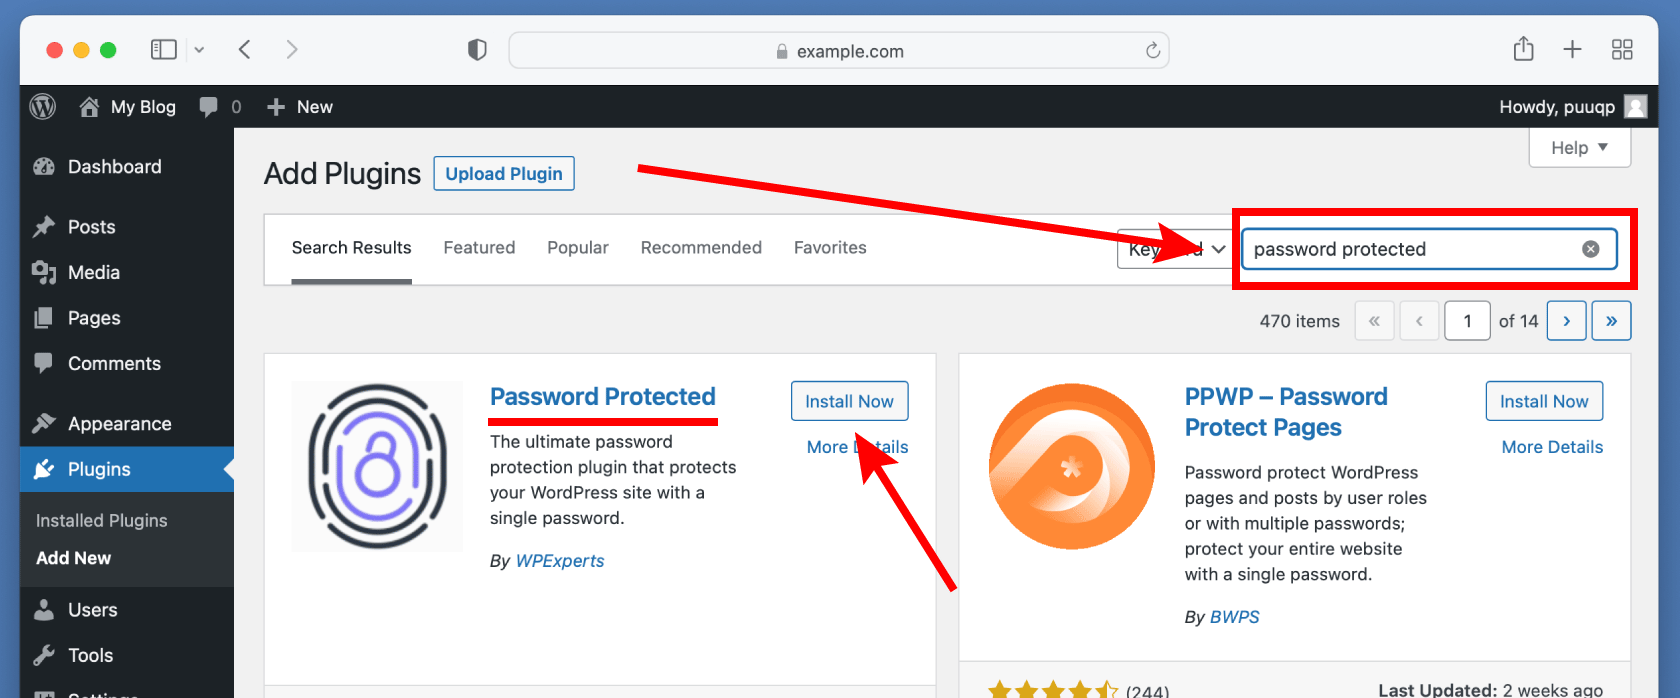Clear the plugin search field
Image resolution: width=1680 pixels, height=698 pixels.
tap(1590, 249)
